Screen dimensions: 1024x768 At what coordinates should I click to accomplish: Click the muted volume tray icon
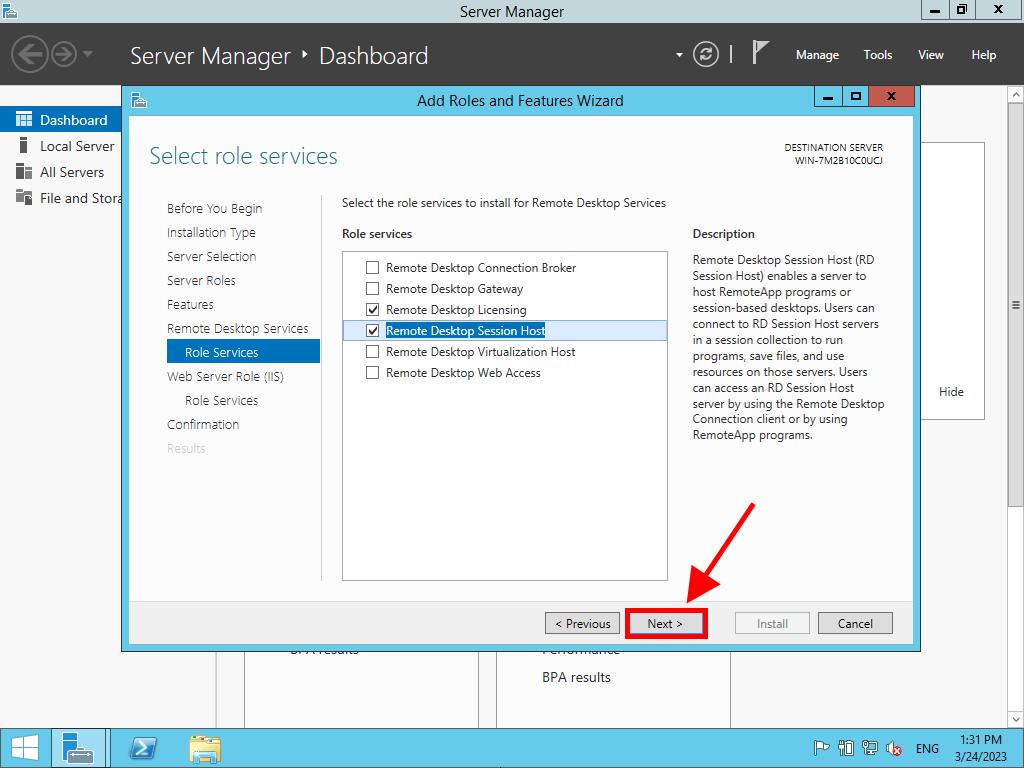[x=893, y=748]
